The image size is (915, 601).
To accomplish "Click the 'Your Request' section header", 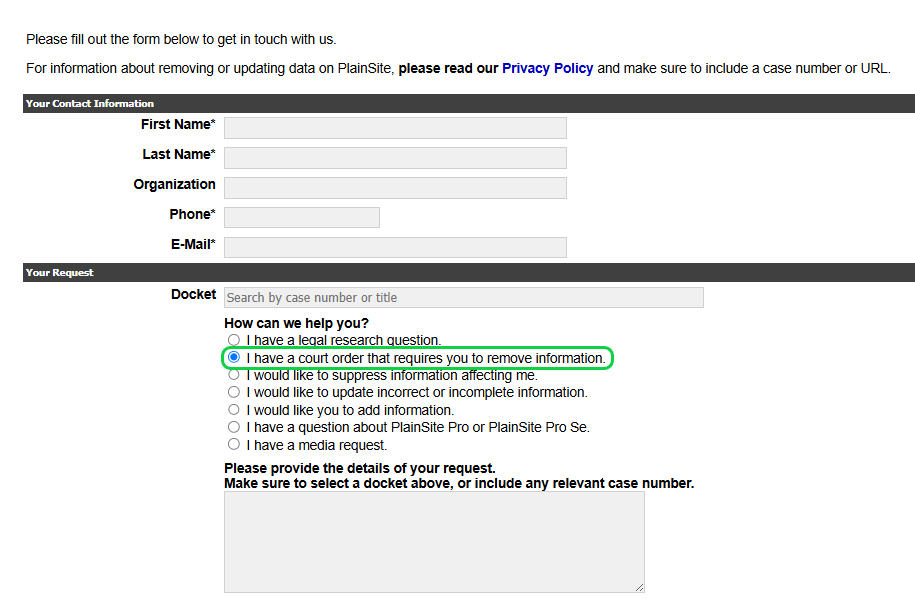I will [60, 272].
